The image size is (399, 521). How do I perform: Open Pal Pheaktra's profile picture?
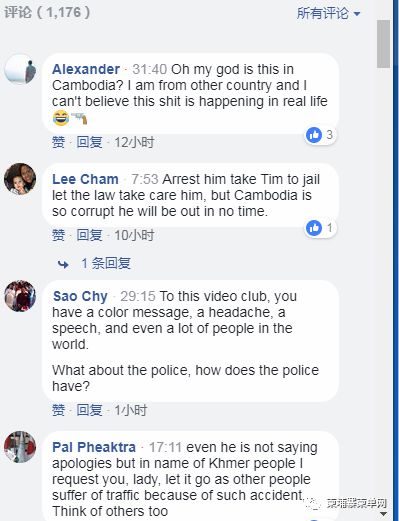click(20, 447)
